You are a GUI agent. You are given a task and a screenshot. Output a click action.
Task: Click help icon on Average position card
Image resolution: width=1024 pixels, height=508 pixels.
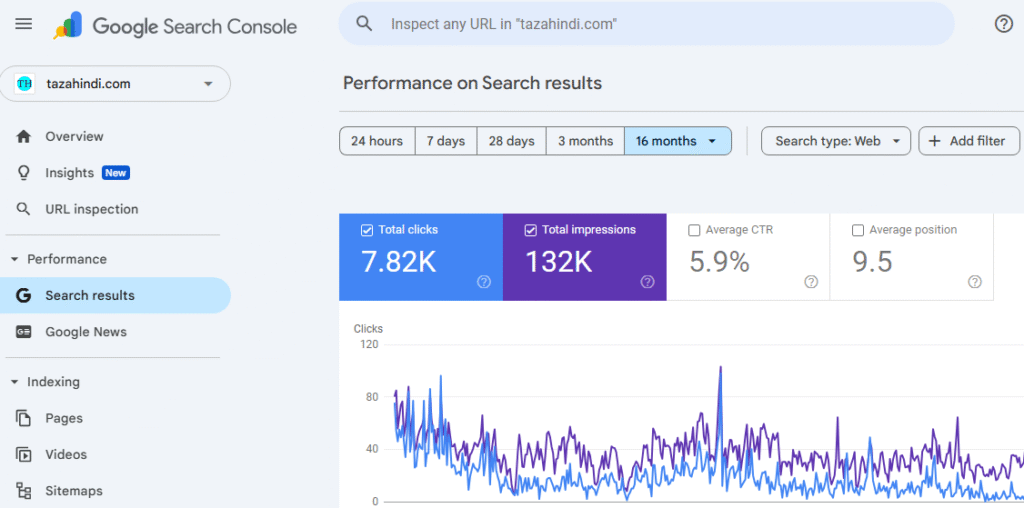[975, 282]
